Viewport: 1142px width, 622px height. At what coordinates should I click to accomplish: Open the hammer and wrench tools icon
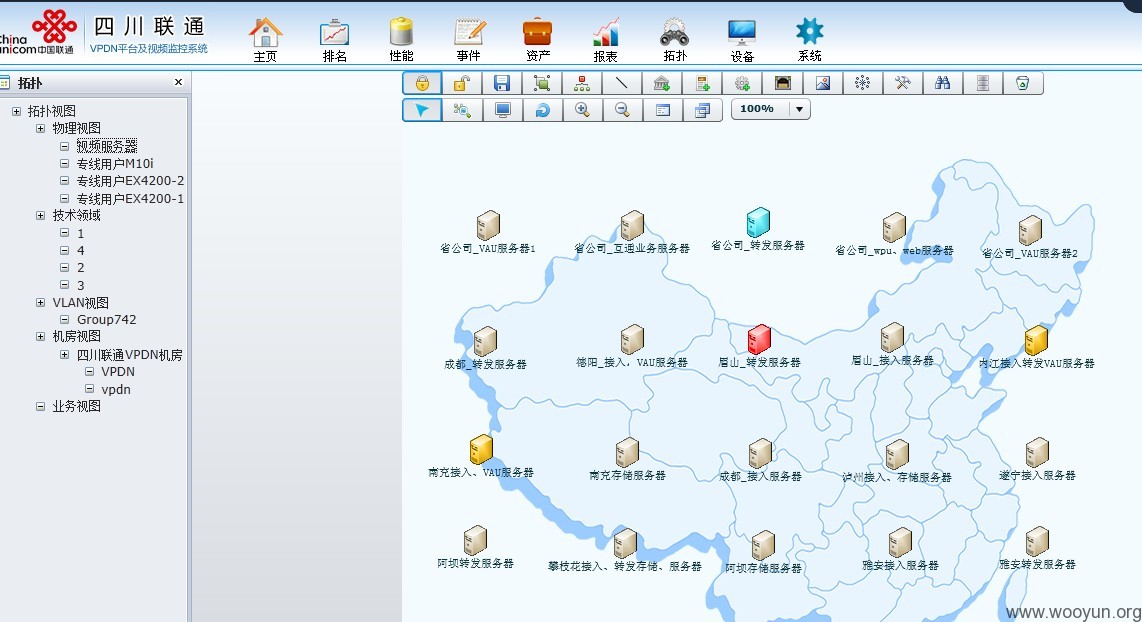point(902,83)
